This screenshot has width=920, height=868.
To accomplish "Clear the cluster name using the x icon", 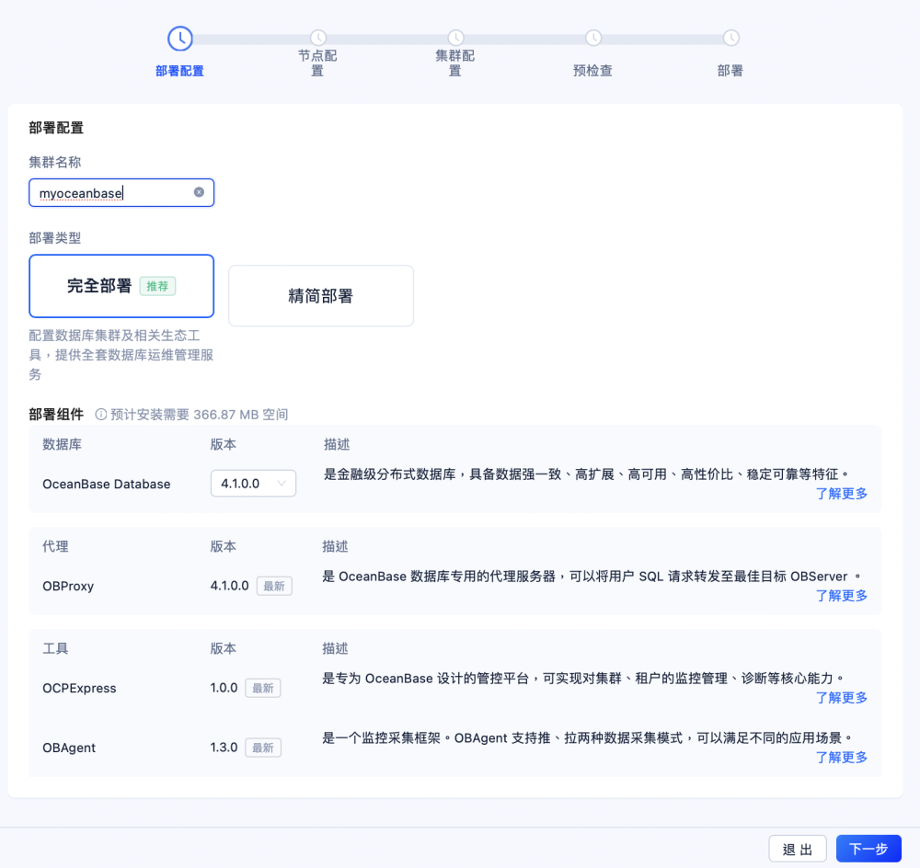I will pos(198,192).
